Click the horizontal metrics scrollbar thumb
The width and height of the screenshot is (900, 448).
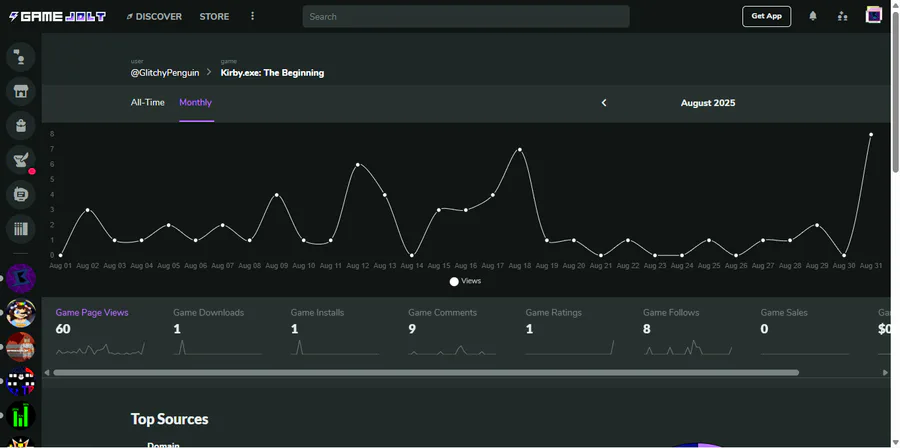(426, 372)
